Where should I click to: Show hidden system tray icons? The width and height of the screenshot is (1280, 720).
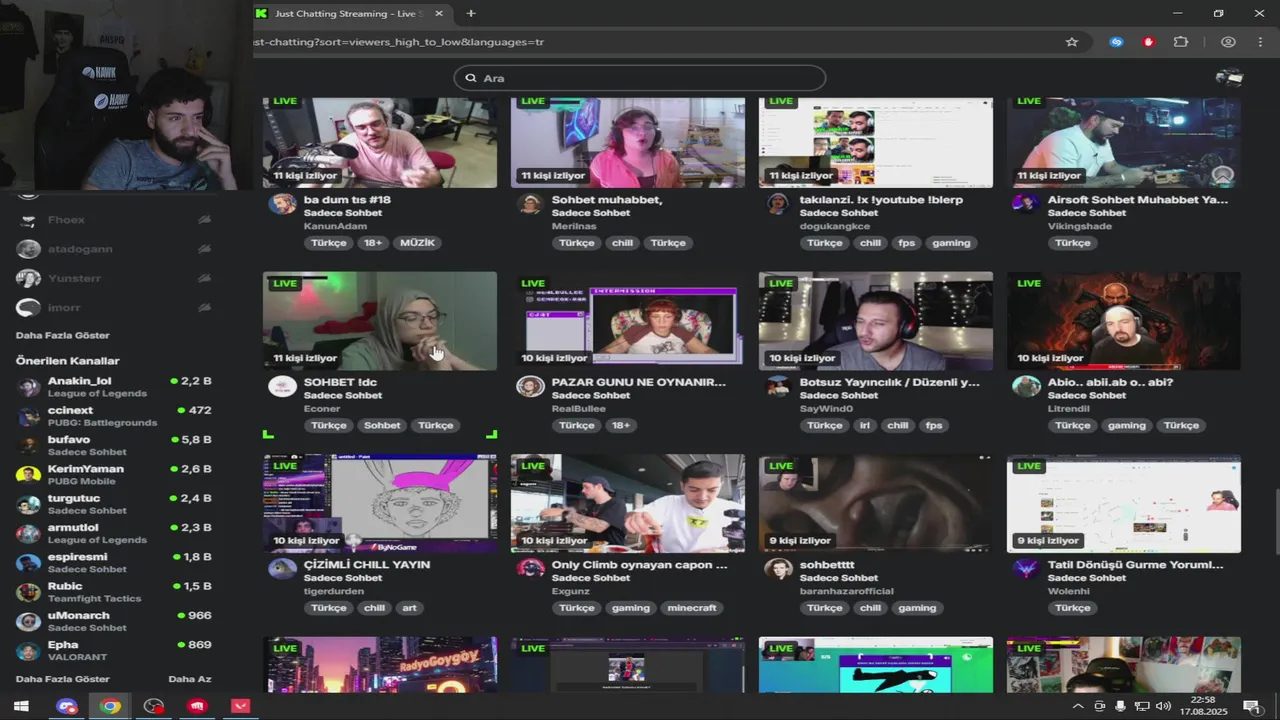[1078, 706]
